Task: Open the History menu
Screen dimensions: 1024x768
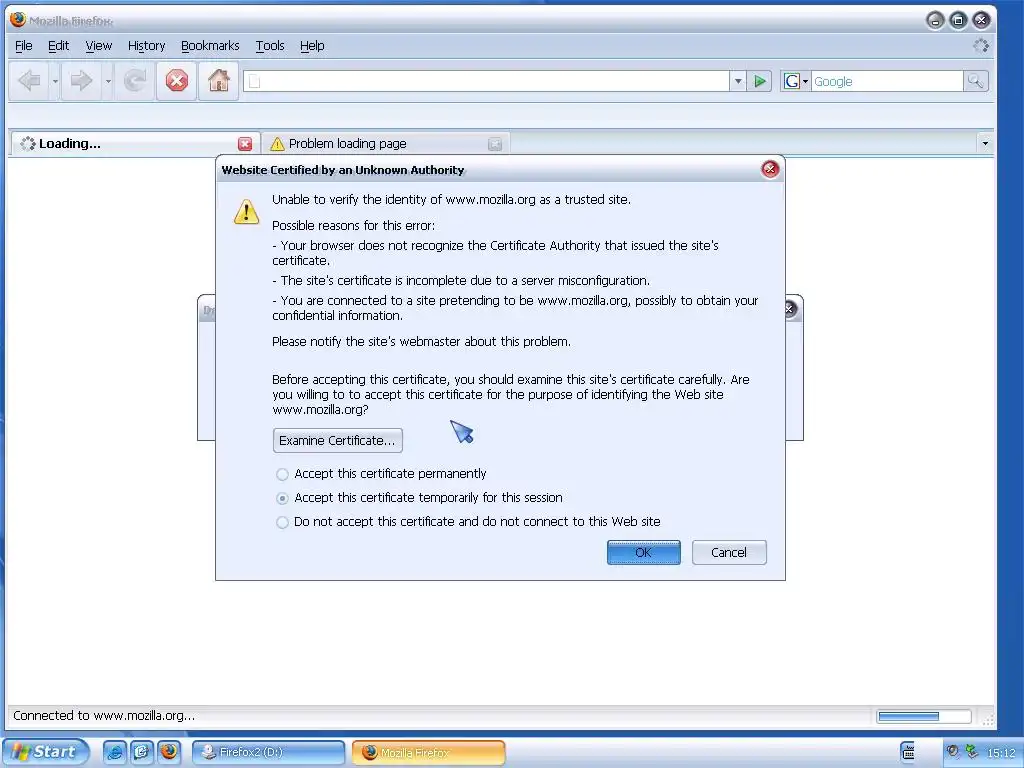Action: [x=146, y=46]
